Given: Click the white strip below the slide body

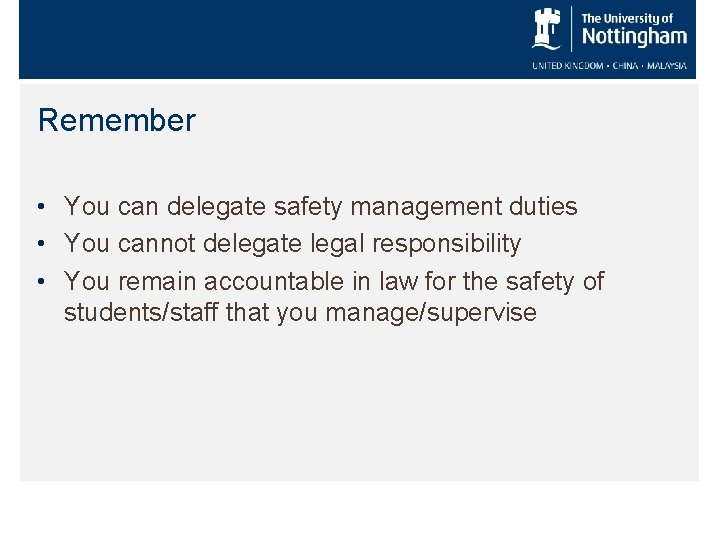Looking at the screenshot, I should pos(360,510).
